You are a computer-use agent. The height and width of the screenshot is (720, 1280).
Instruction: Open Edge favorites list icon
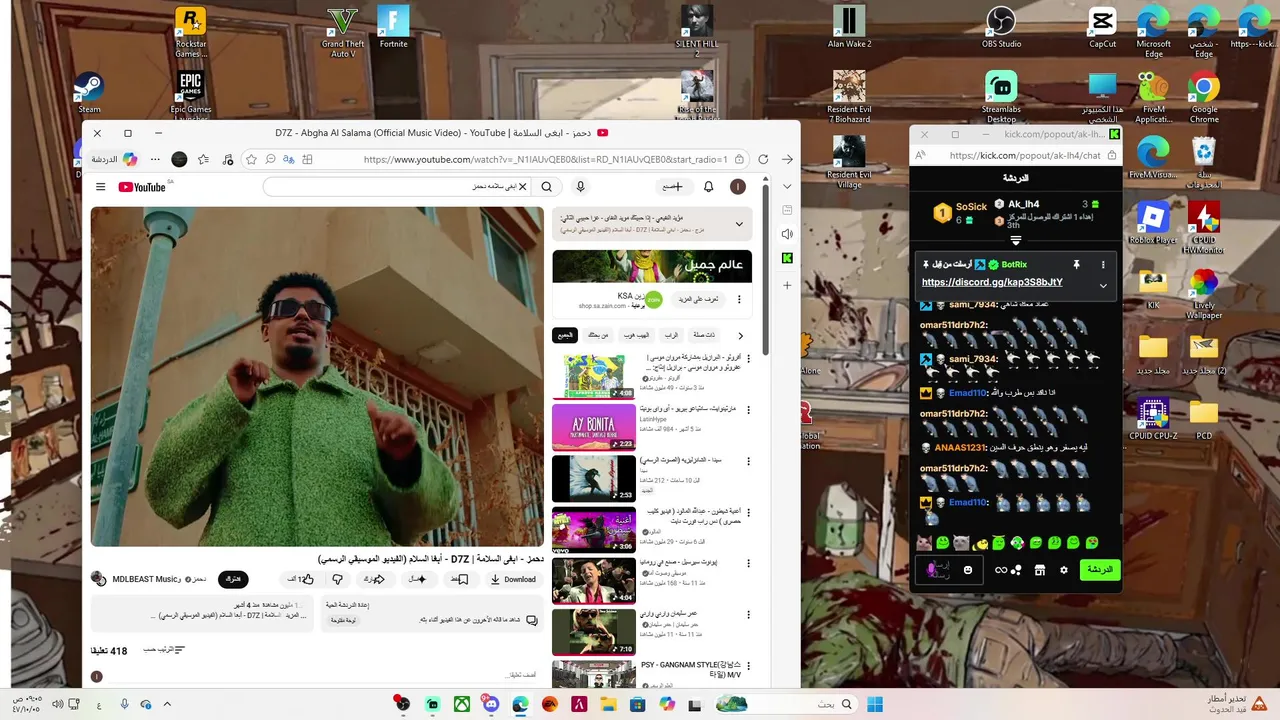tap(204, 159)
